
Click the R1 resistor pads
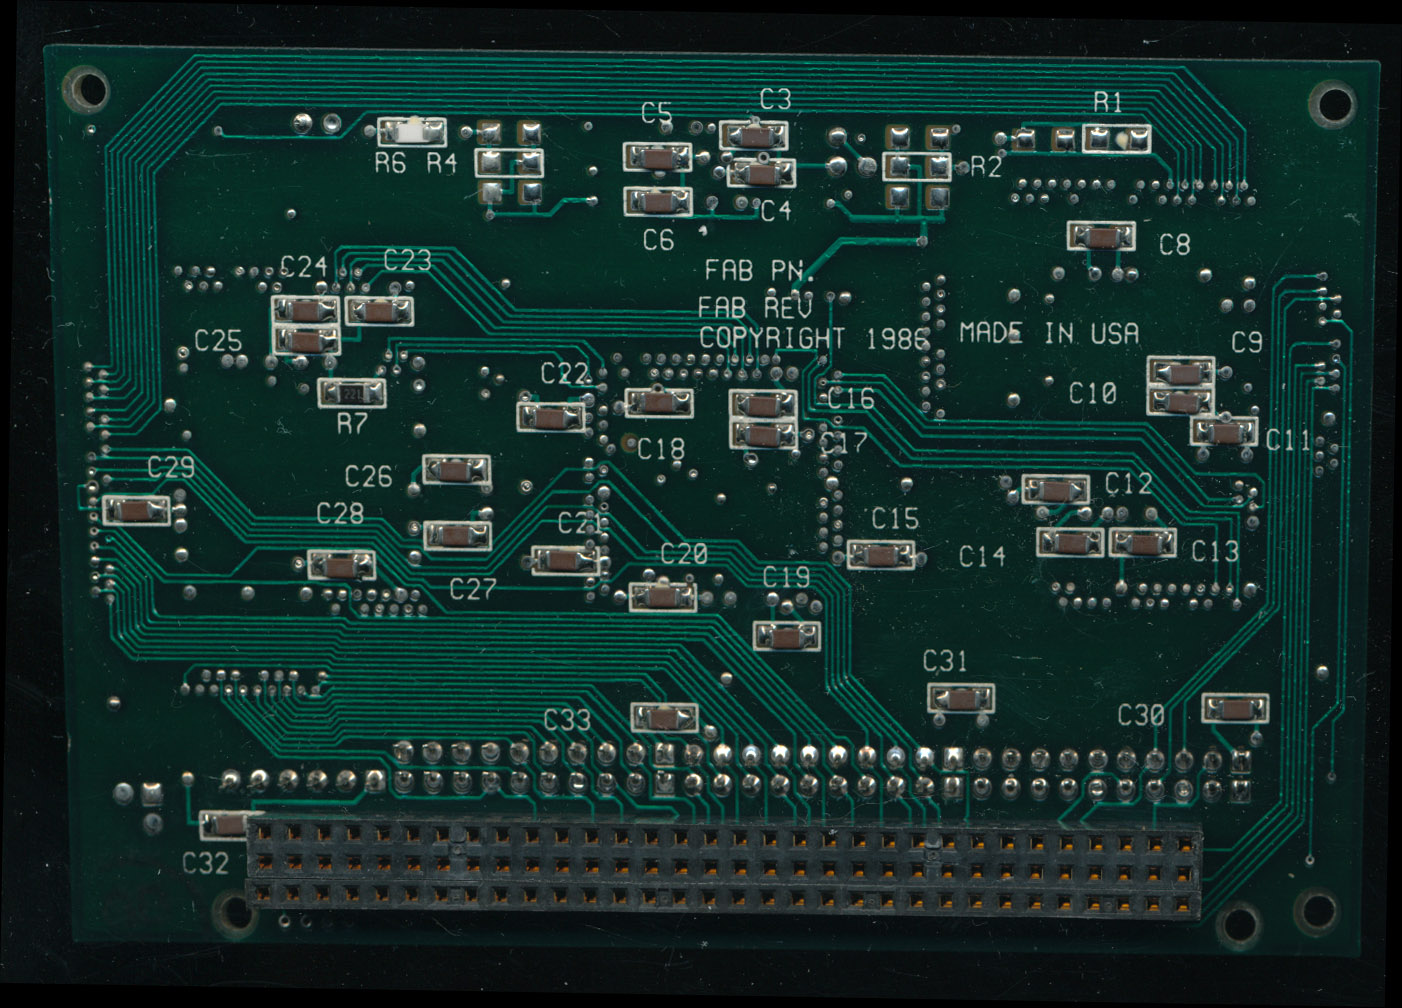1118,138
